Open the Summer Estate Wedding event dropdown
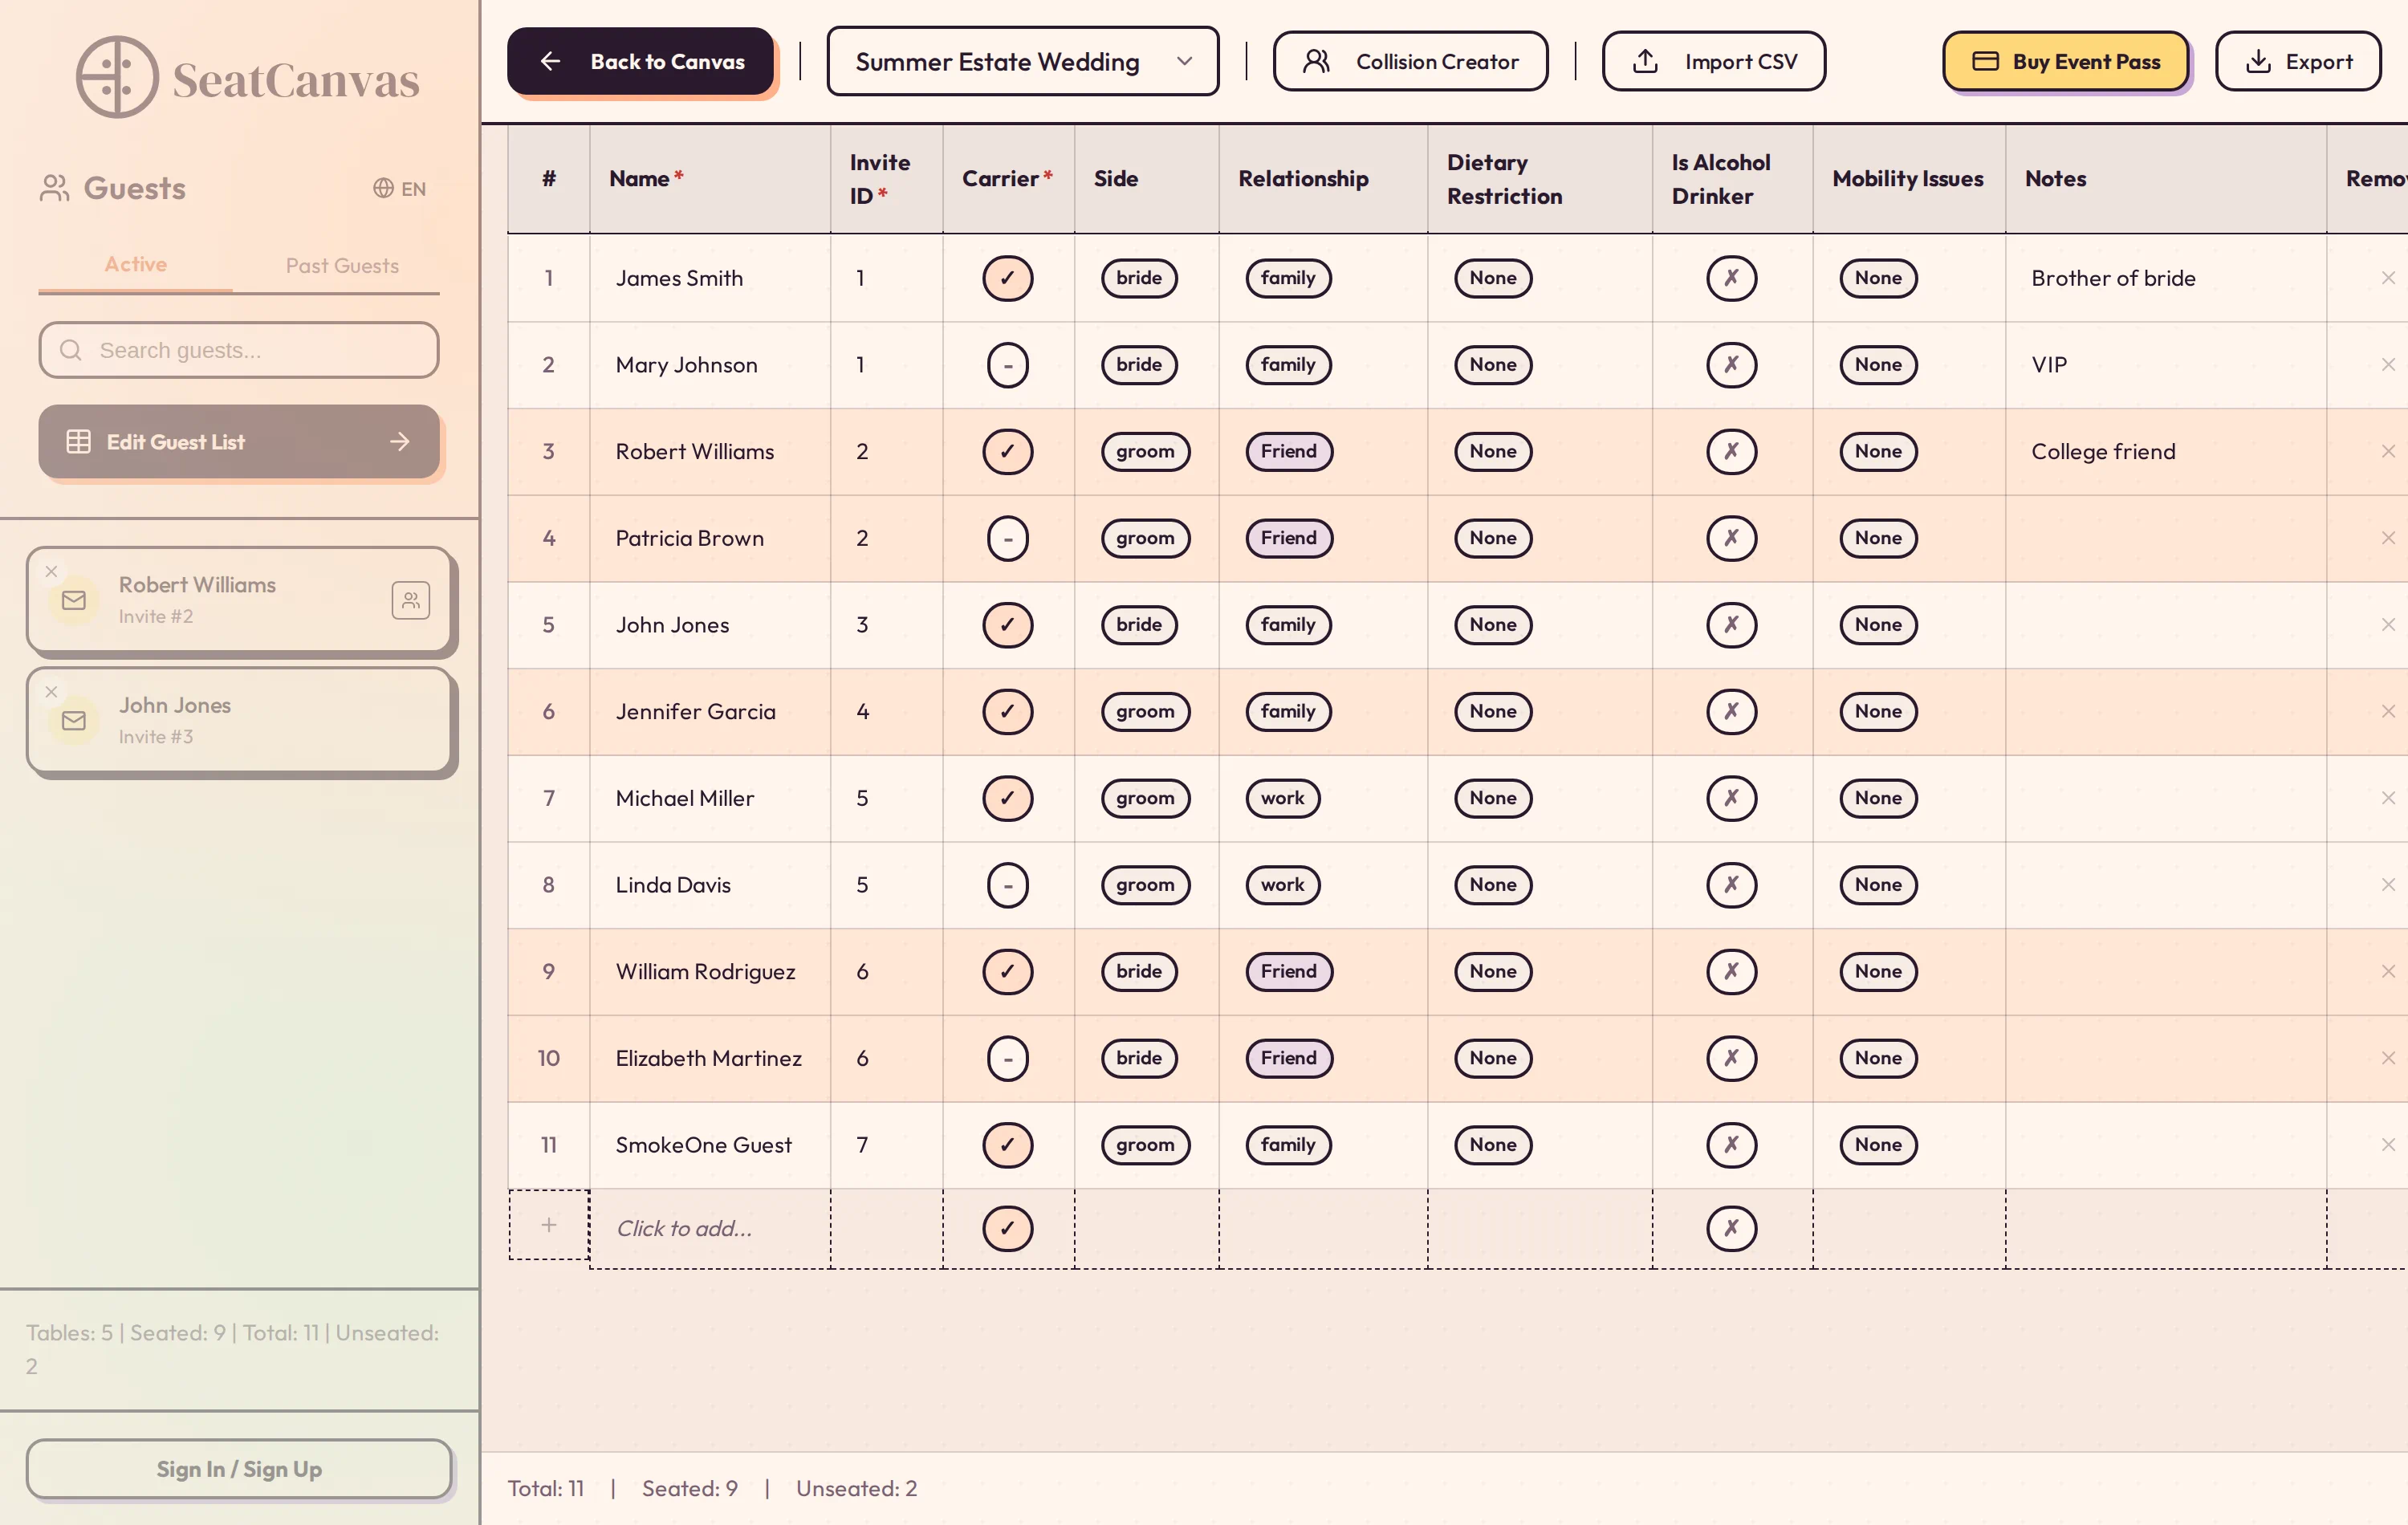 pos(1022,62)
